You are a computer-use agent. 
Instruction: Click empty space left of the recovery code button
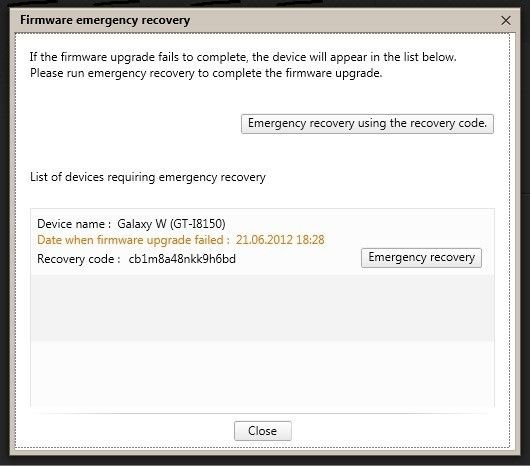click(135, 124)
